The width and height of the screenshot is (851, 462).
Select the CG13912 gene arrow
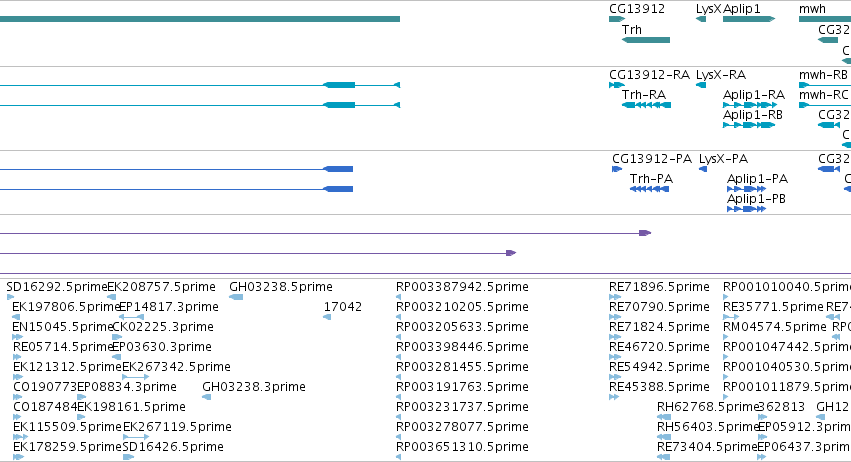[617, 19]
